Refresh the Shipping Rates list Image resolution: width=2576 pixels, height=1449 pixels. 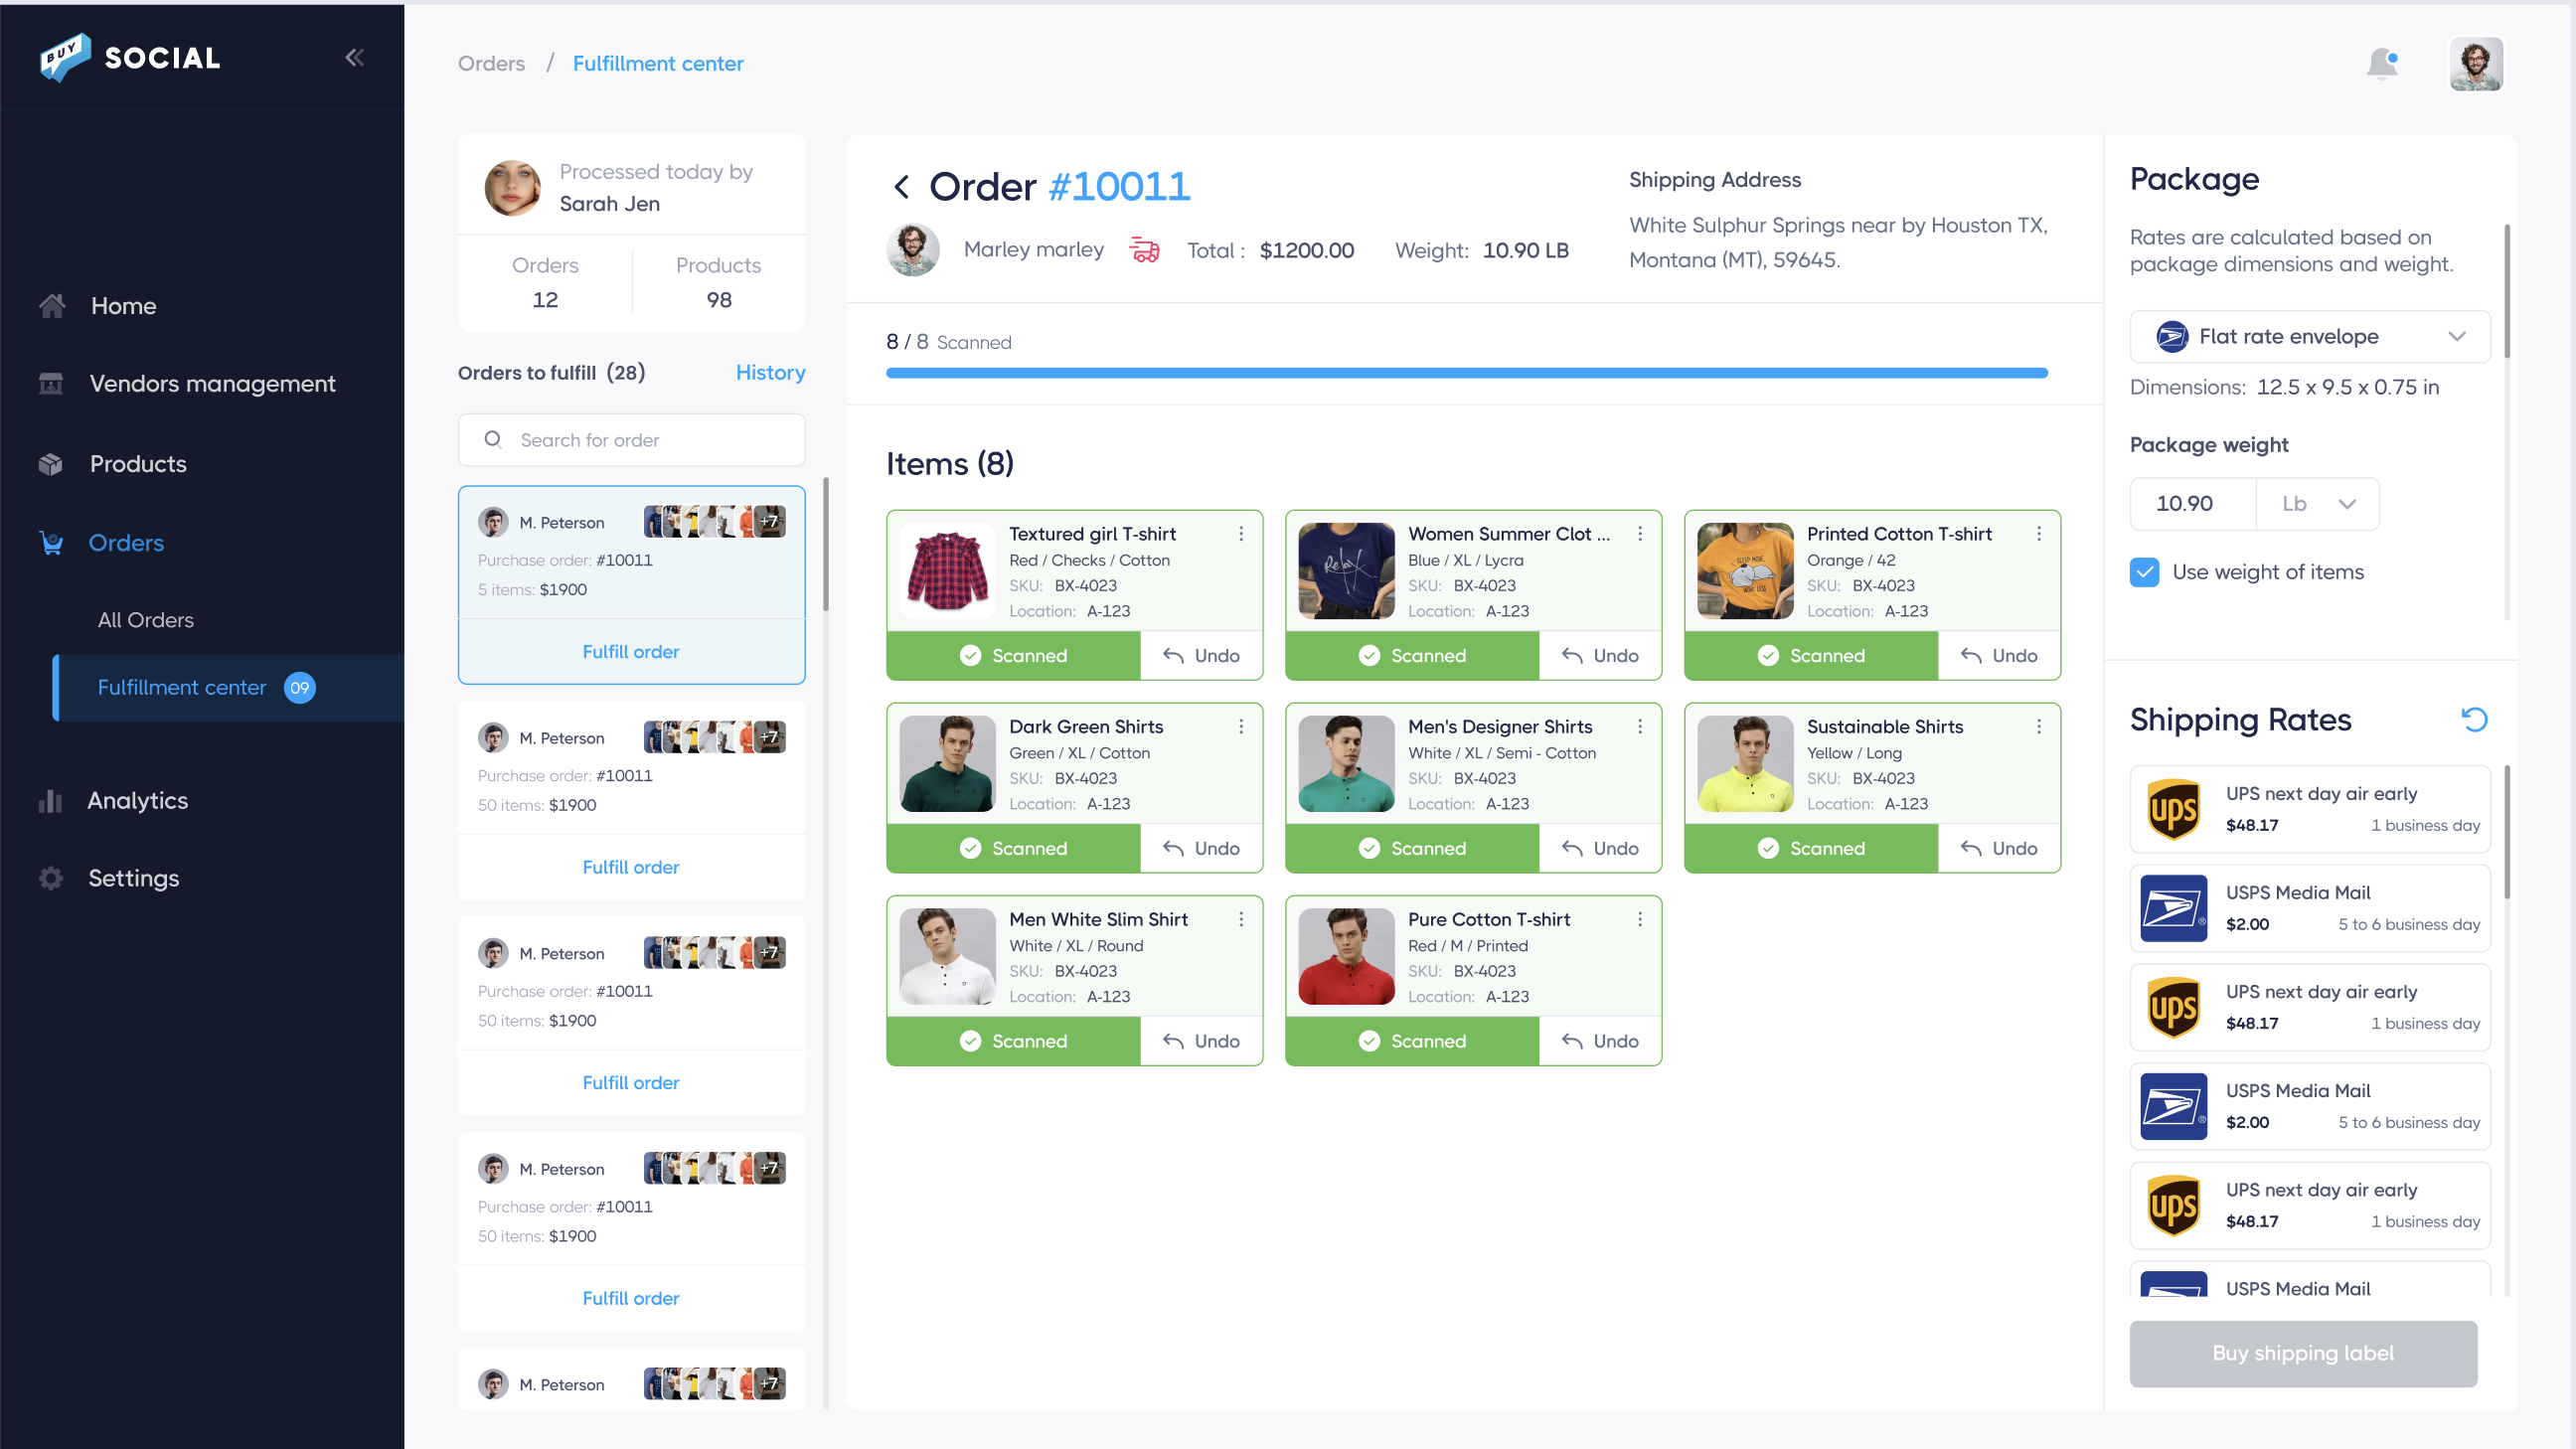click(2474, 719)
